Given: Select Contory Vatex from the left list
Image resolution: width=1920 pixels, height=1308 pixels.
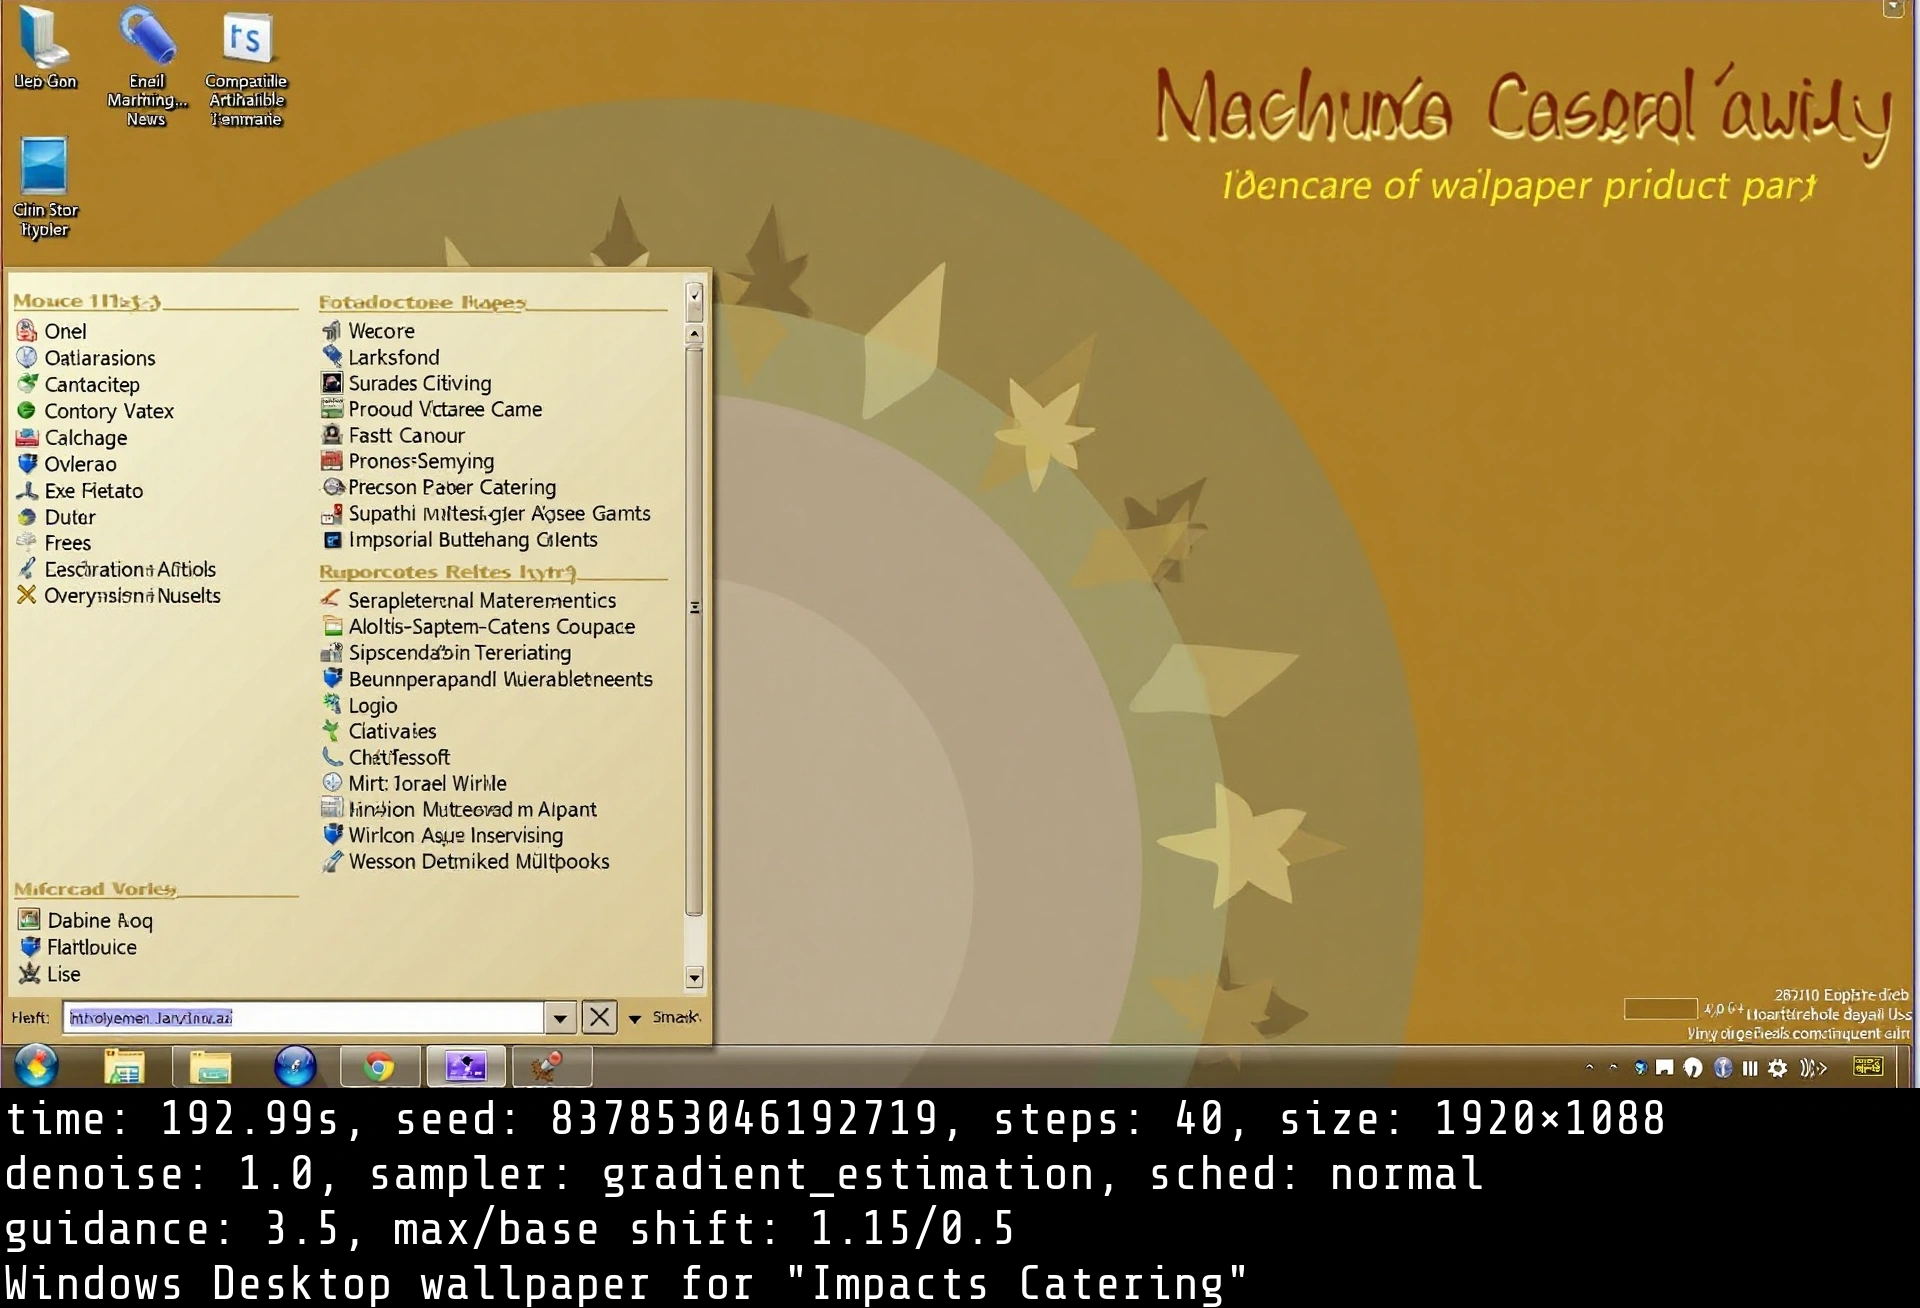Looking at the screenshot, I should pos(110,410).
